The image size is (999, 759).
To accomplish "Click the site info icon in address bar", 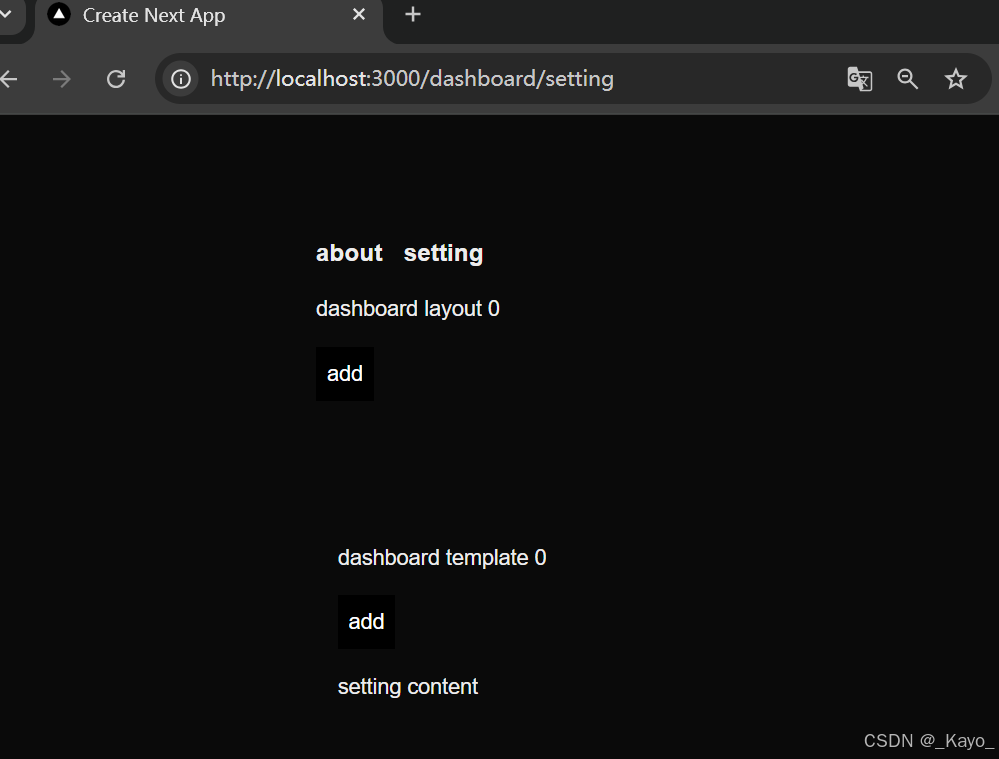I will click(x=180, y=78).
